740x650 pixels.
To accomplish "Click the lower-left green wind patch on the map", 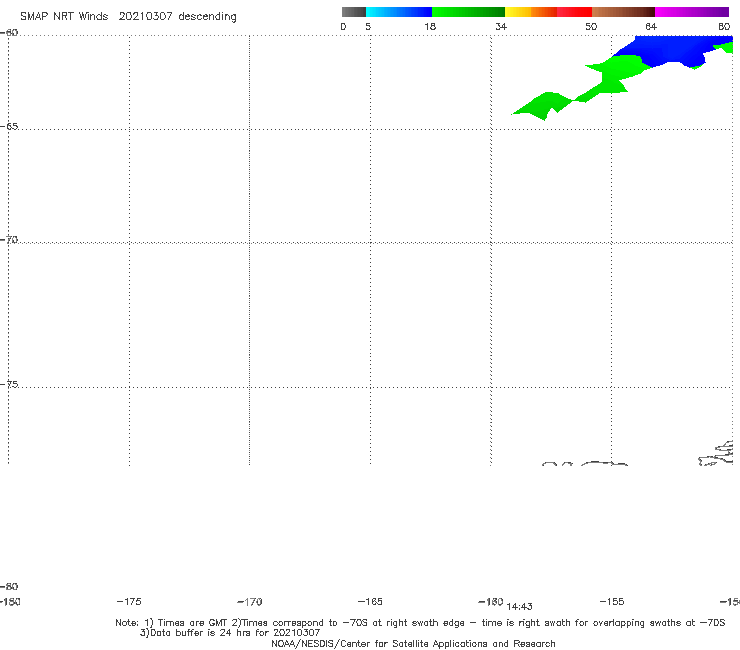I will [543, 105].
